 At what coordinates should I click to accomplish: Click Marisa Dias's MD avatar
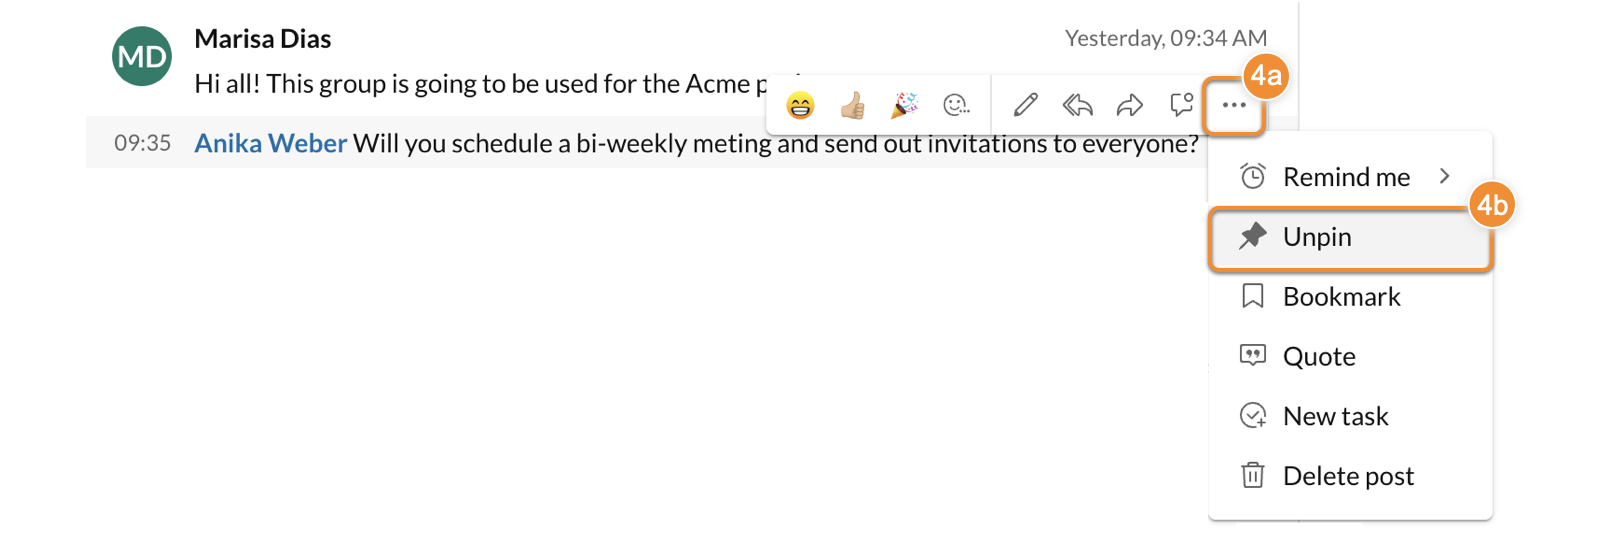[x=142, y=56]
